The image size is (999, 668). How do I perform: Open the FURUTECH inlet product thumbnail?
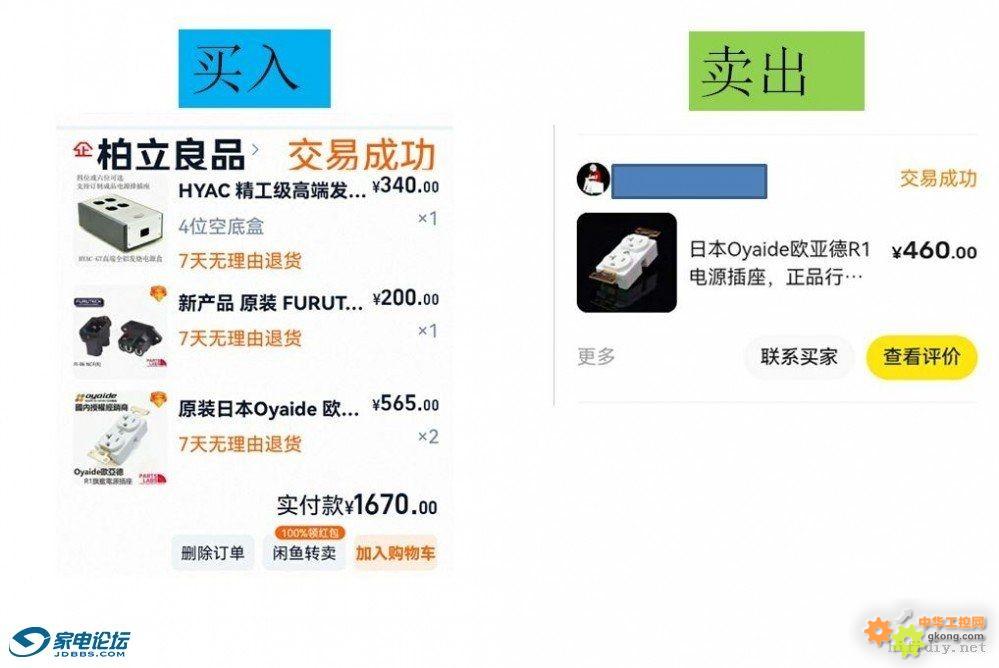[120, 328]
